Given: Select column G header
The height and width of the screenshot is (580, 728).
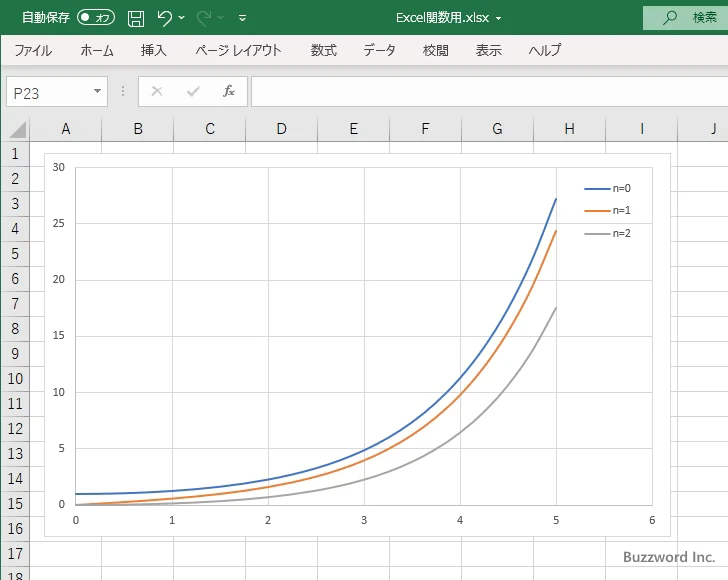Looking at the screenshot, I should 498,129.
